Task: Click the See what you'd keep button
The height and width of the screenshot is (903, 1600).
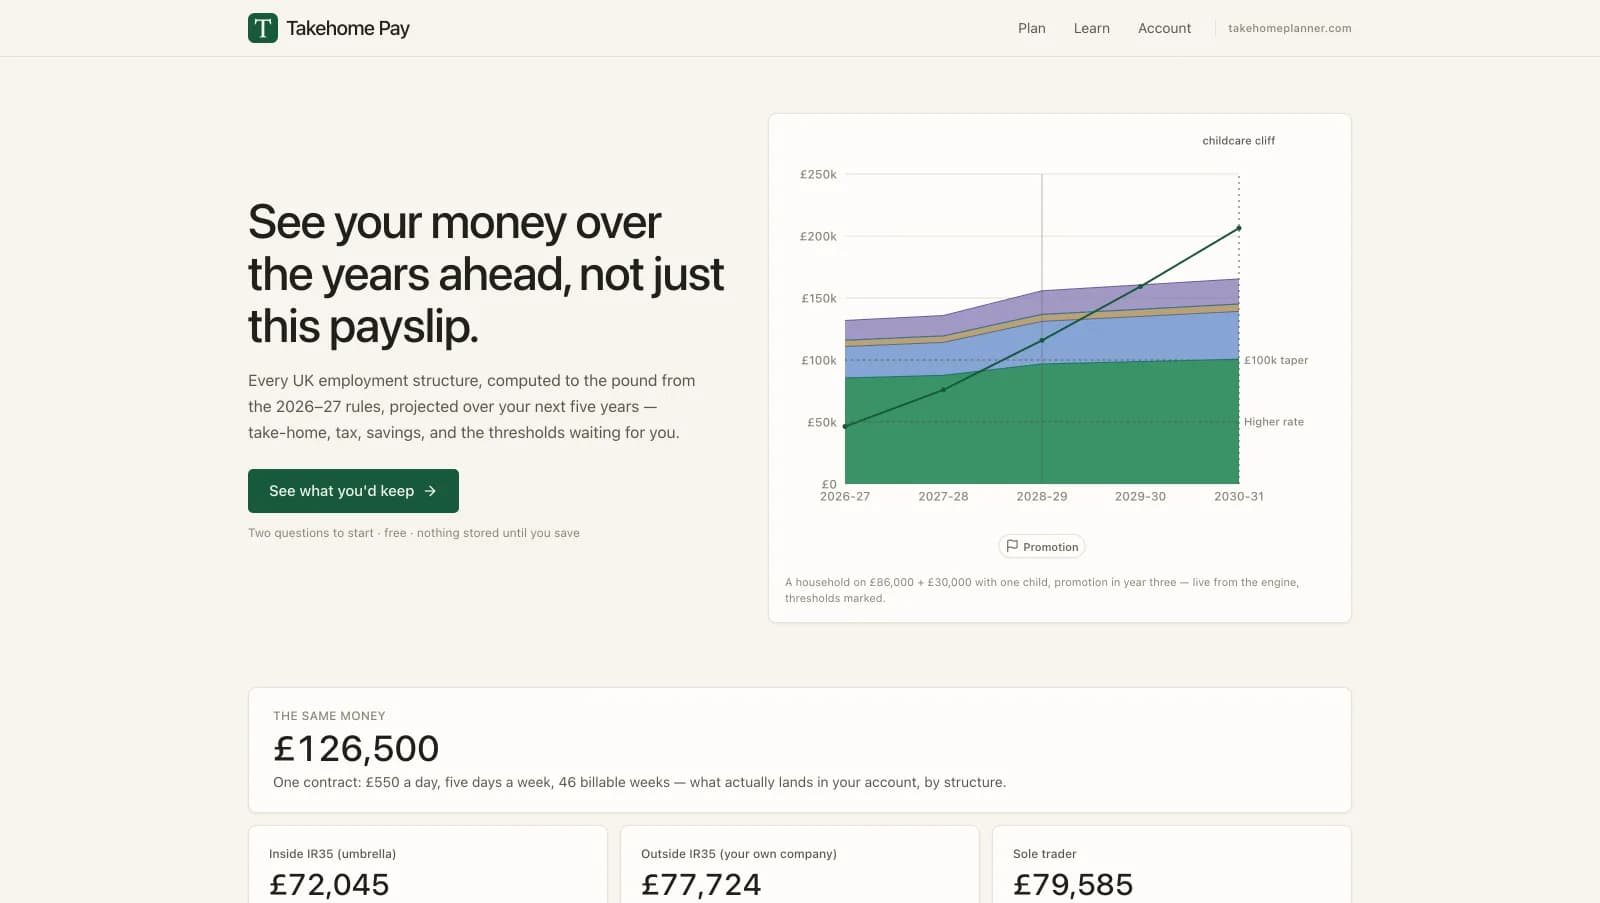Action: [x=353, y=491]
